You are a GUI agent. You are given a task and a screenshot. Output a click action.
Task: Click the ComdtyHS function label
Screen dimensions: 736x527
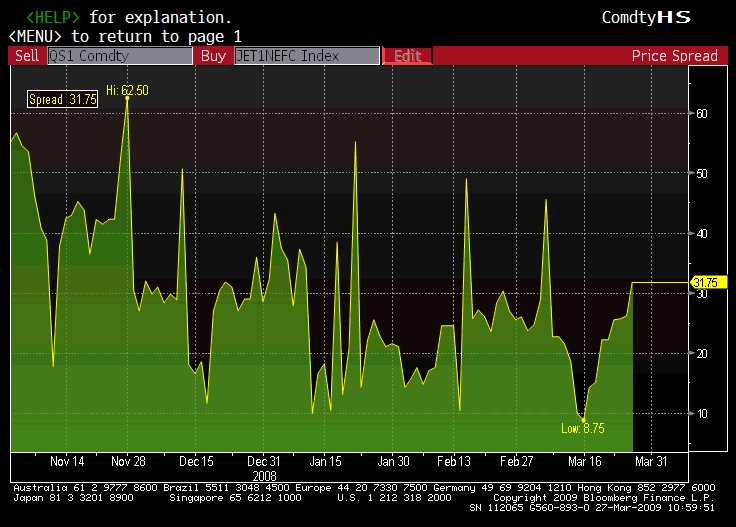pos(646,17)
